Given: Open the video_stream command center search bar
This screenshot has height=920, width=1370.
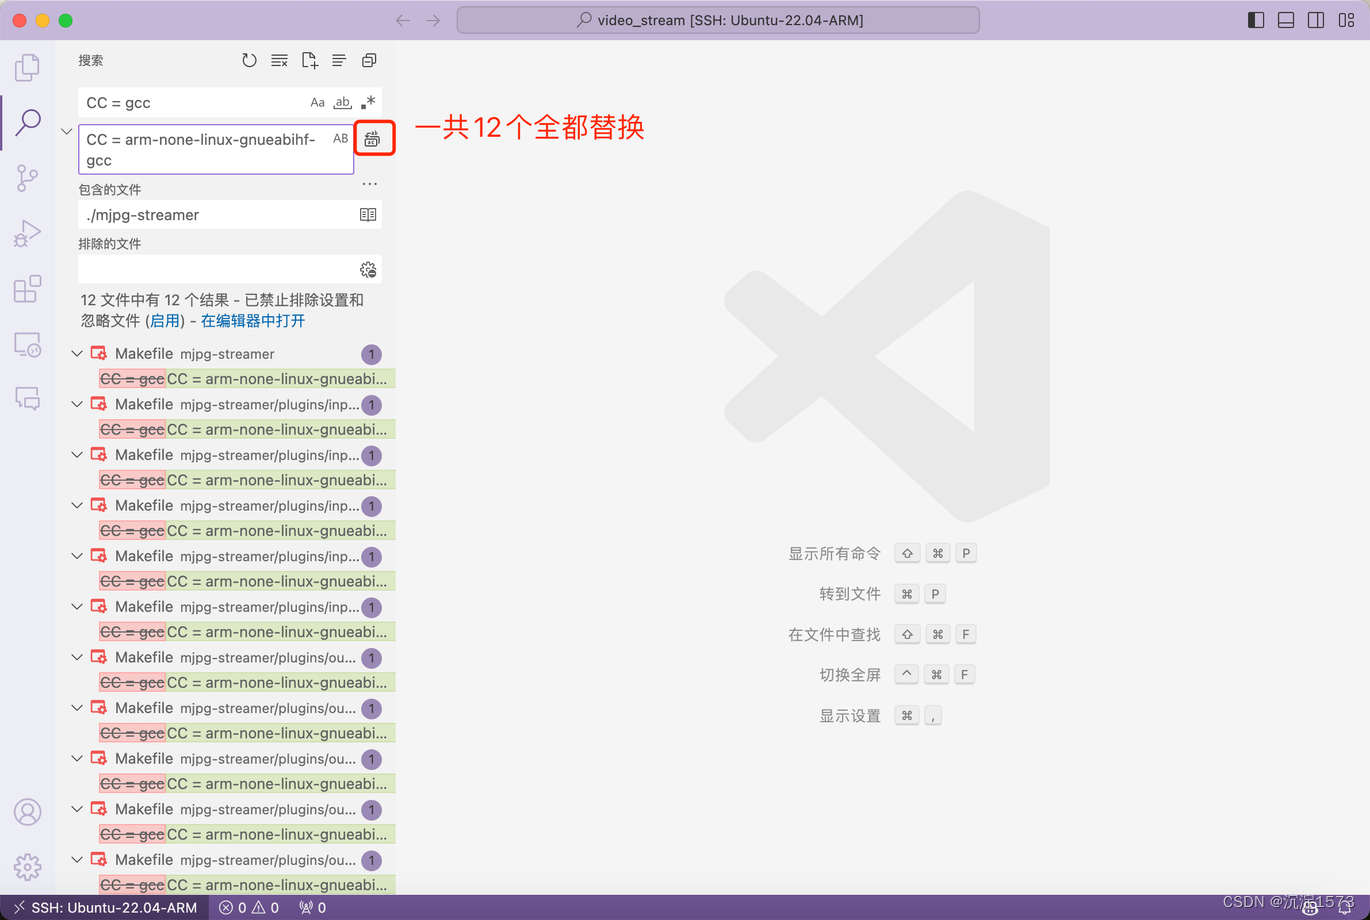Looking at the screenshot, I should [x=718, y=20].
